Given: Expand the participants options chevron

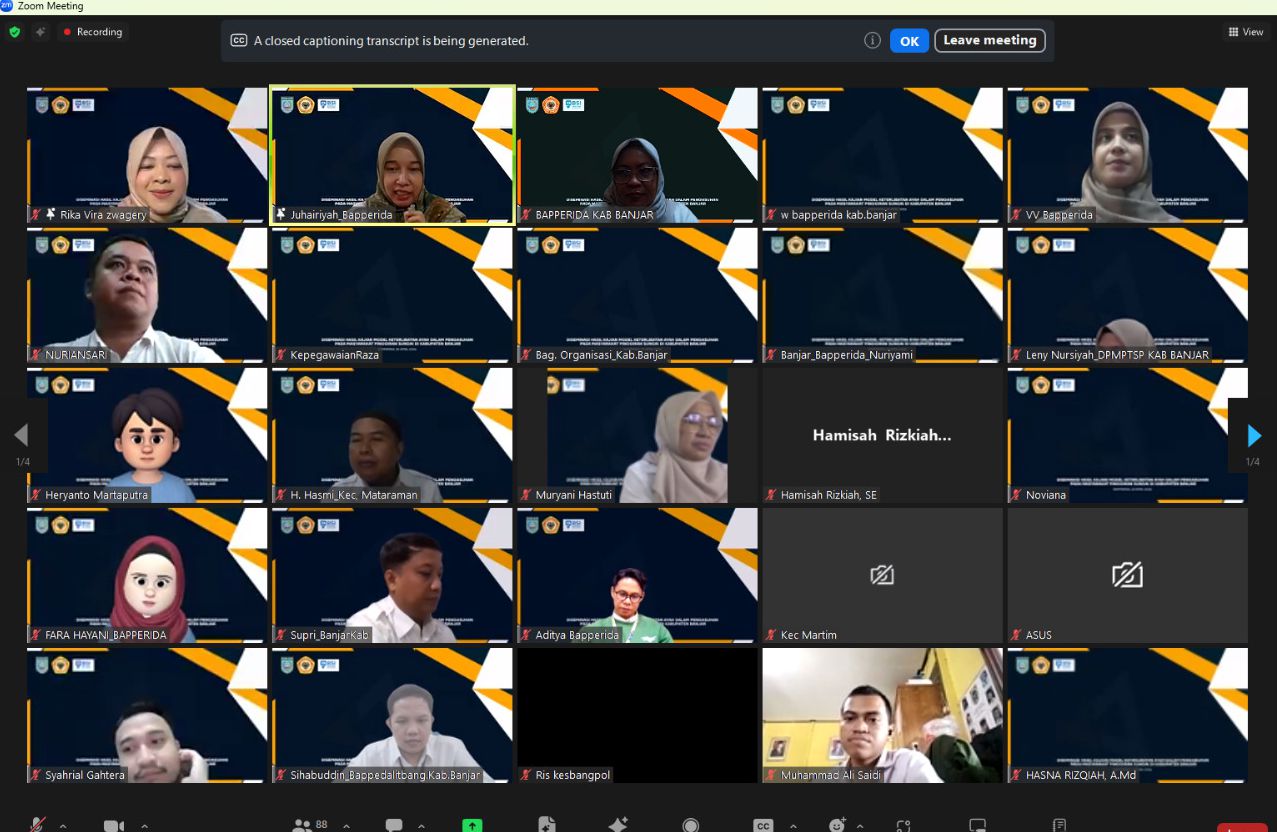Looking at the screenshot, I should 346,826.
